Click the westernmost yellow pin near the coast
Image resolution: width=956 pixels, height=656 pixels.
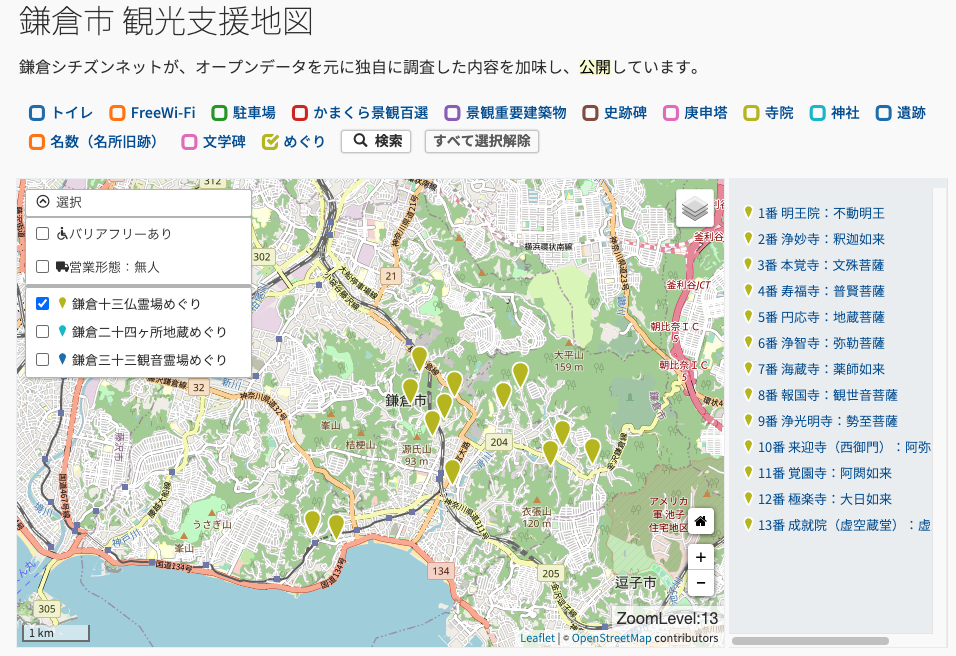(x=312, y=521)
